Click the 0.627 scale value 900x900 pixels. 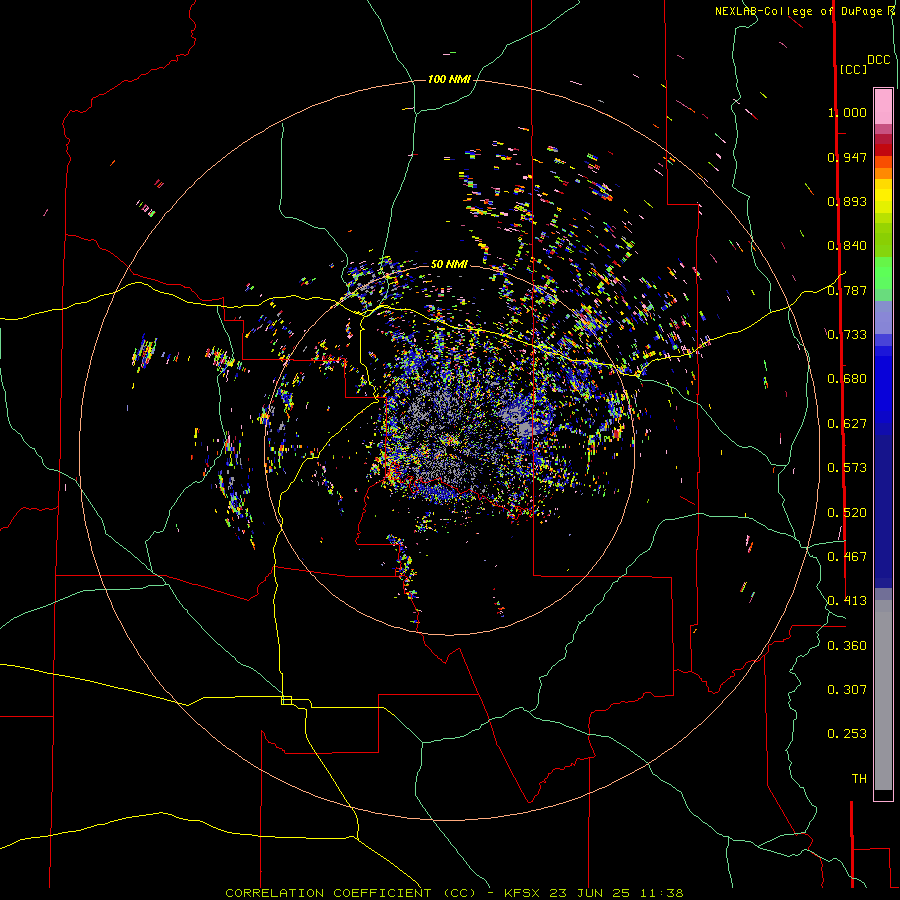847,424
